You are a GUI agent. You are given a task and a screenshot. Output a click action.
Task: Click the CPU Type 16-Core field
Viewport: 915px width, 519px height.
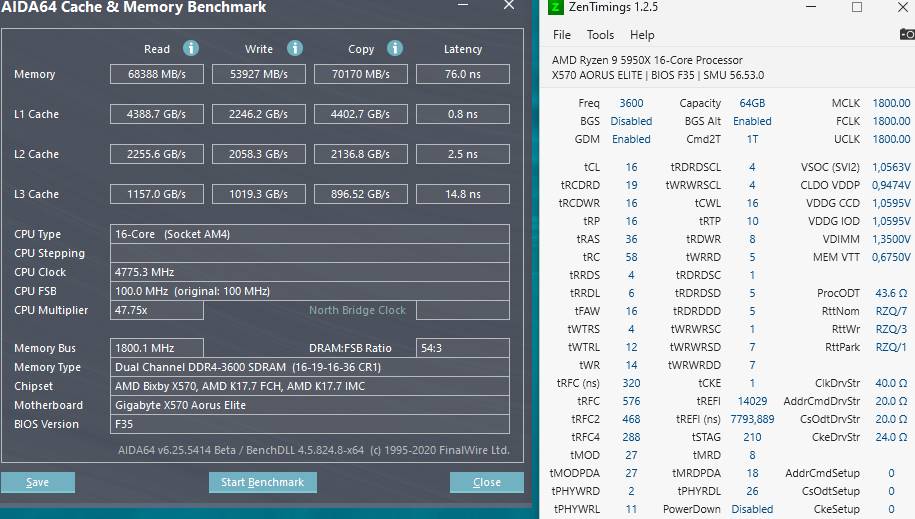[x=310, y=234]
